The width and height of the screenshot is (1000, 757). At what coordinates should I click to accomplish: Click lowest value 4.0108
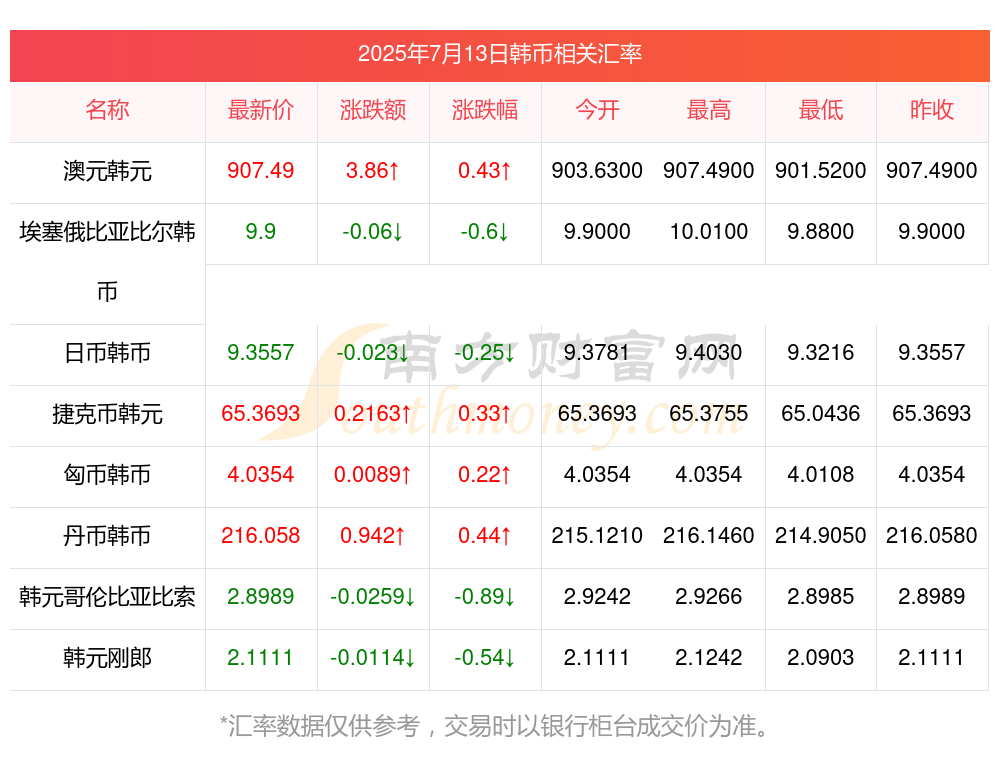(x=821, y=474)
